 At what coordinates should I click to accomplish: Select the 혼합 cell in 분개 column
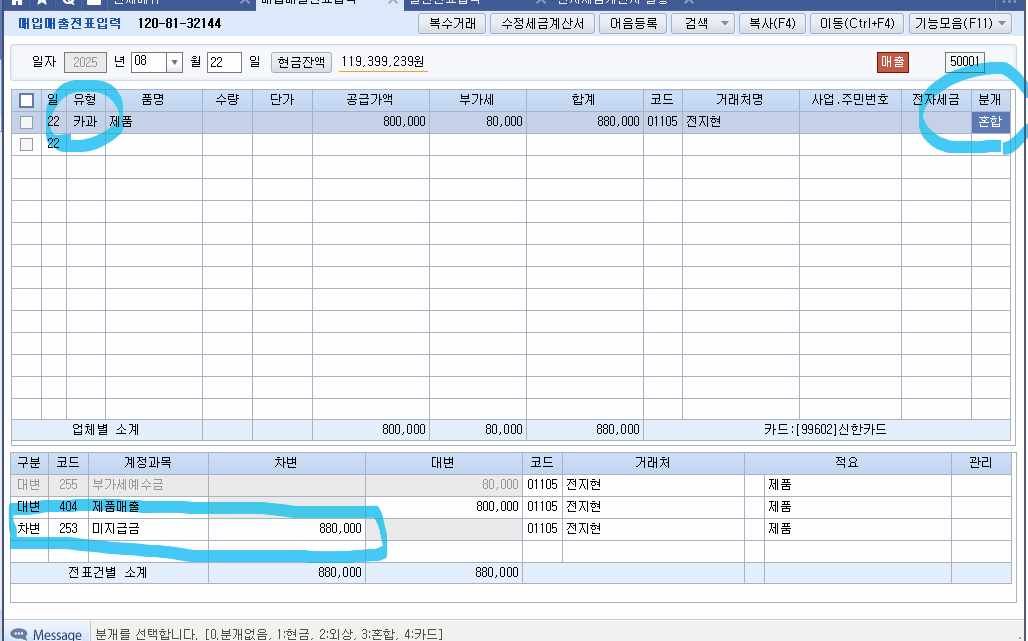[x=990, y=122]
